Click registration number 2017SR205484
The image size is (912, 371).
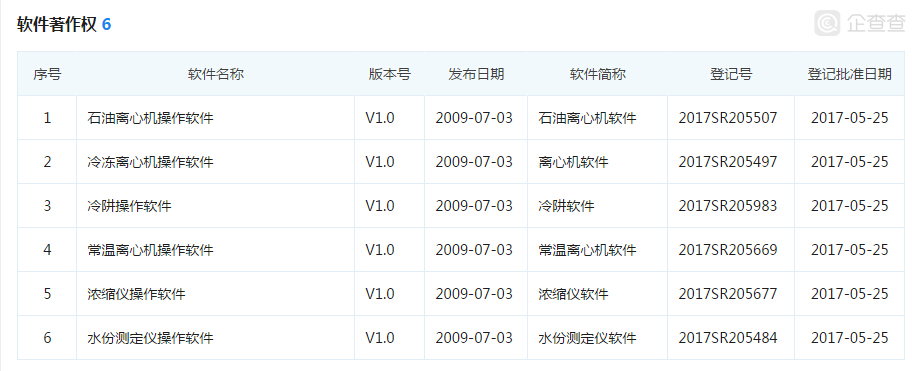tap(728, 338)
